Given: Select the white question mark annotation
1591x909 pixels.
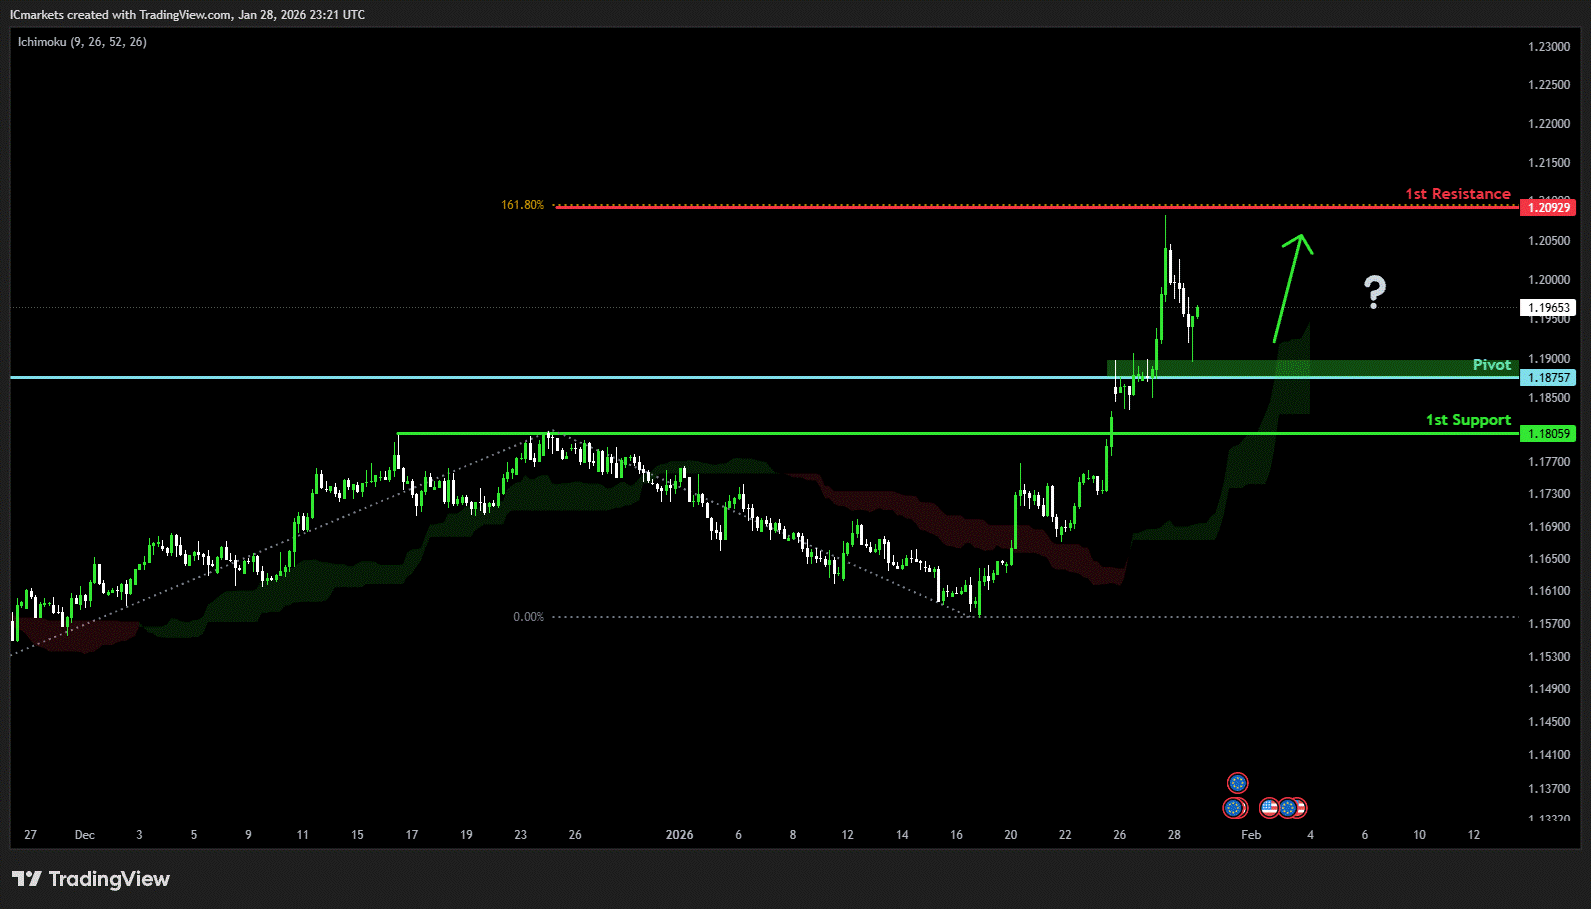Looking at the screenshot, I should (1375, 292).
